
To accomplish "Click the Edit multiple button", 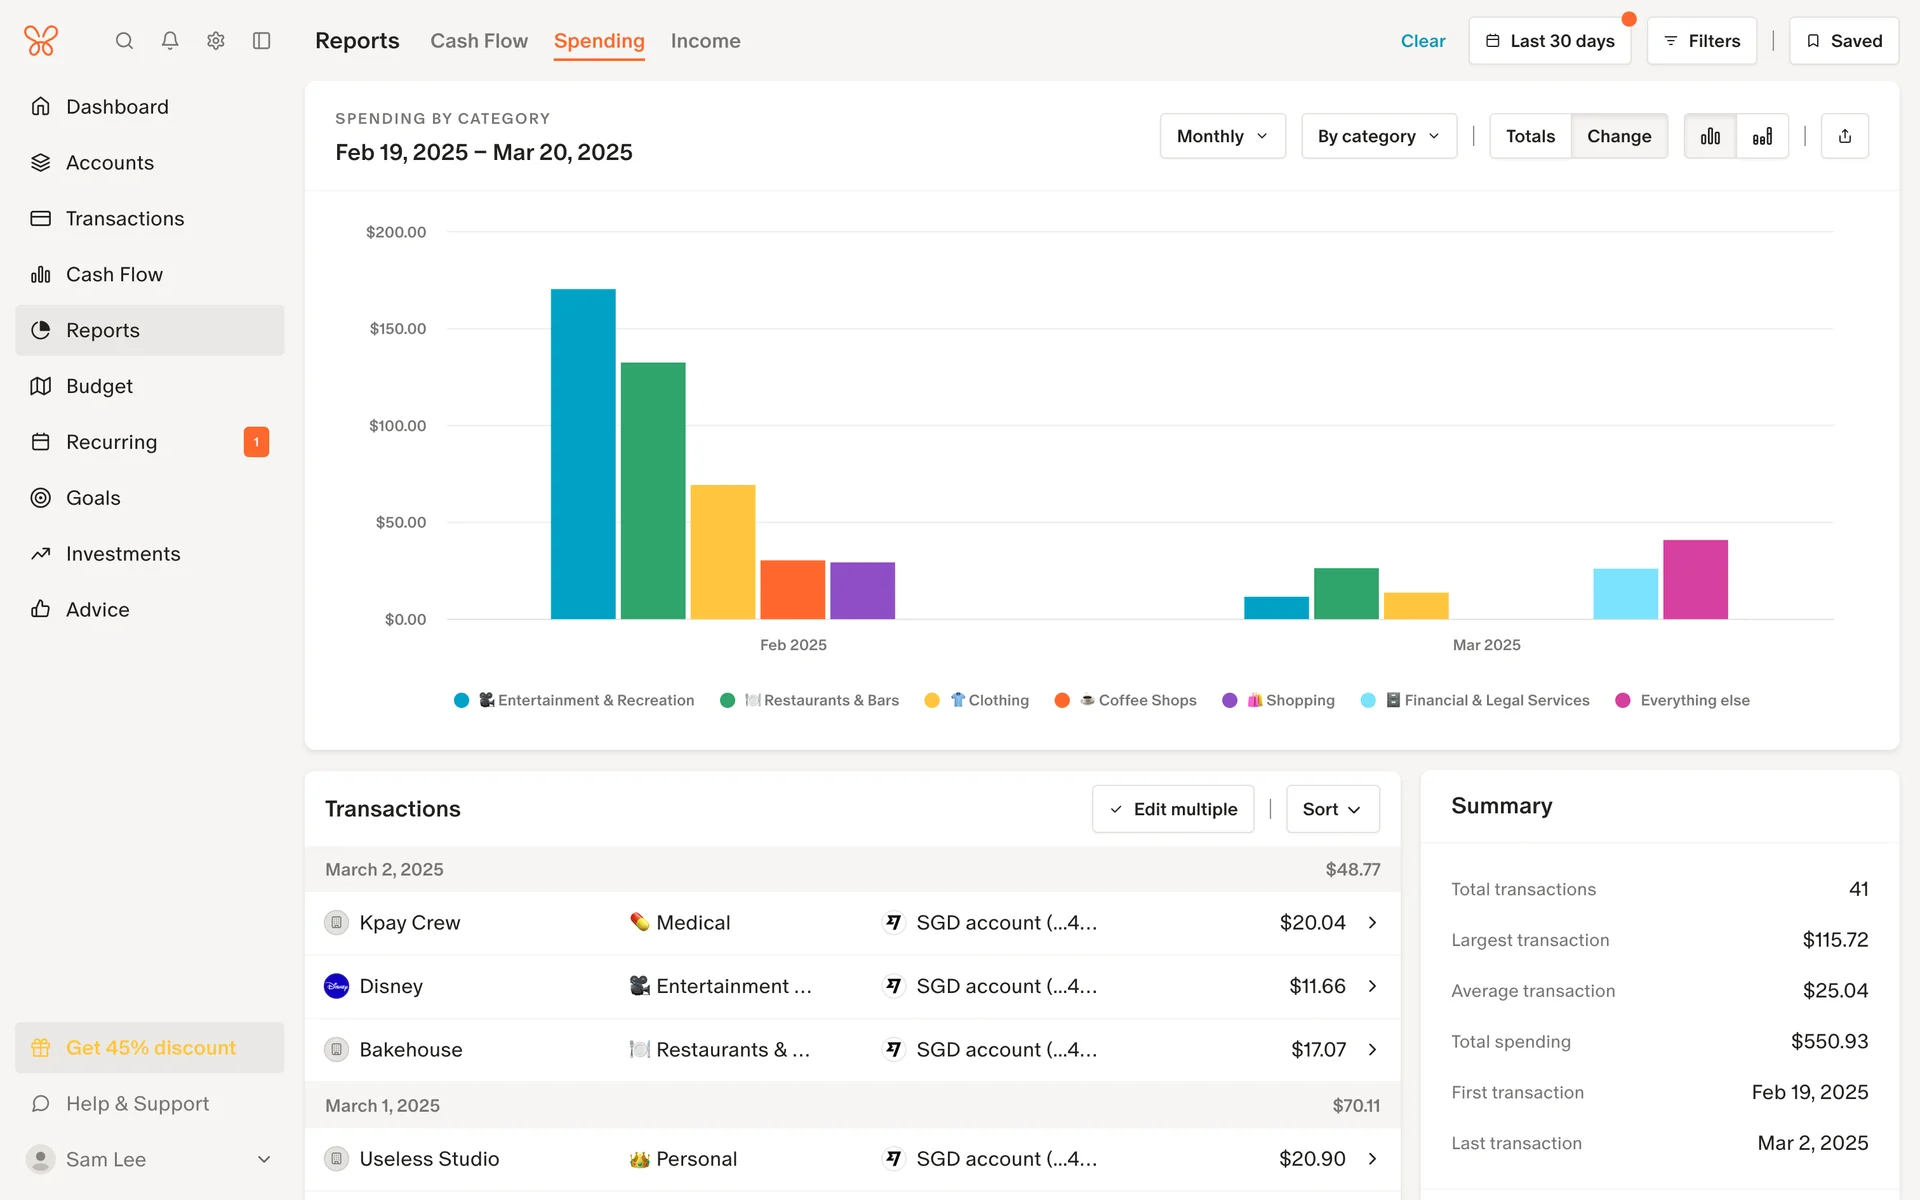I will pyautogui.click(x=1173, y=809).
